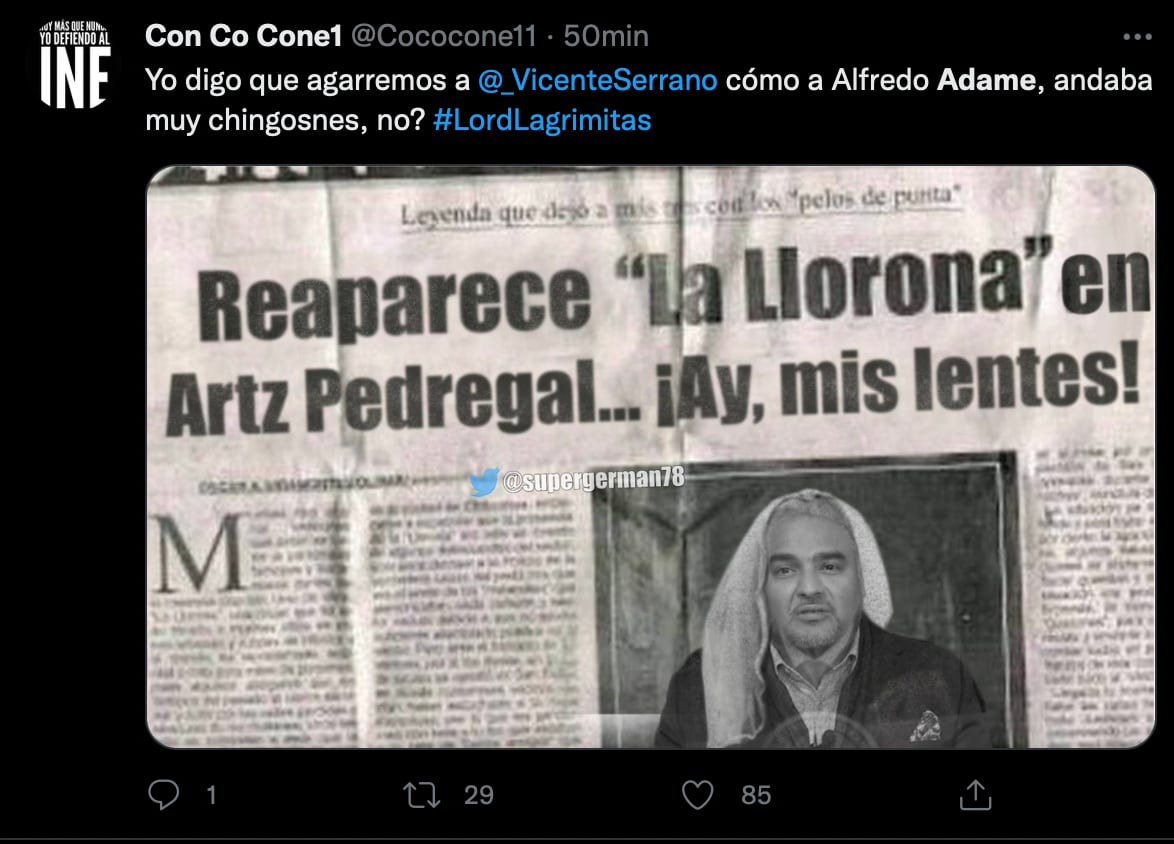This screenshot has height=844, width=1174.
Task: Open the reply speech bubble icon
Action: tap(163, 795)
